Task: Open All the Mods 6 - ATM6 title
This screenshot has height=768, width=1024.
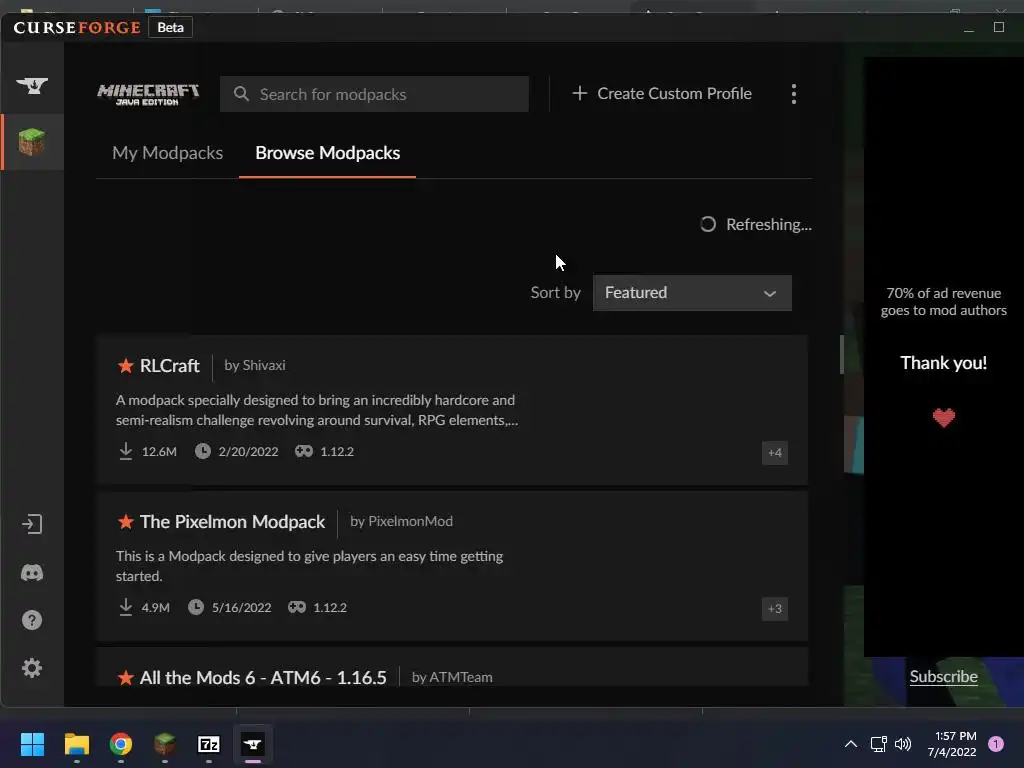Action: [x=263, y=678]
